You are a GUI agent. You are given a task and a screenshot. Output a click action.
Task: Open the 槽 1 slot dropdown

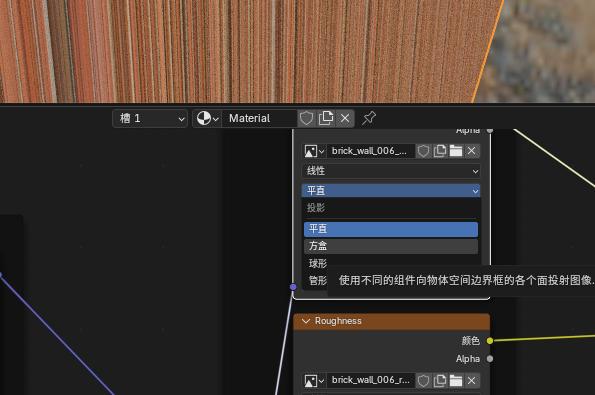click(150, 118)
